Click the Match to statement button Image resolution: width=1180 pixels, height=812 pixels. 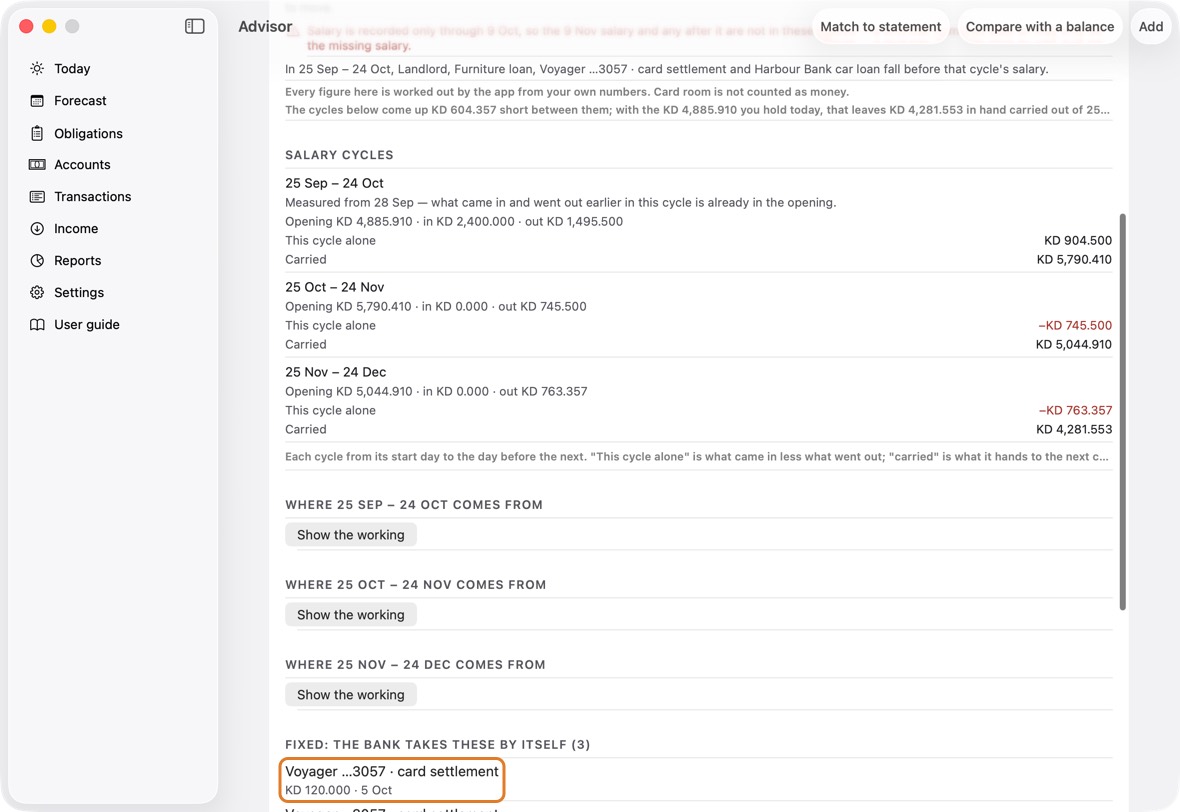click(880, 26)
